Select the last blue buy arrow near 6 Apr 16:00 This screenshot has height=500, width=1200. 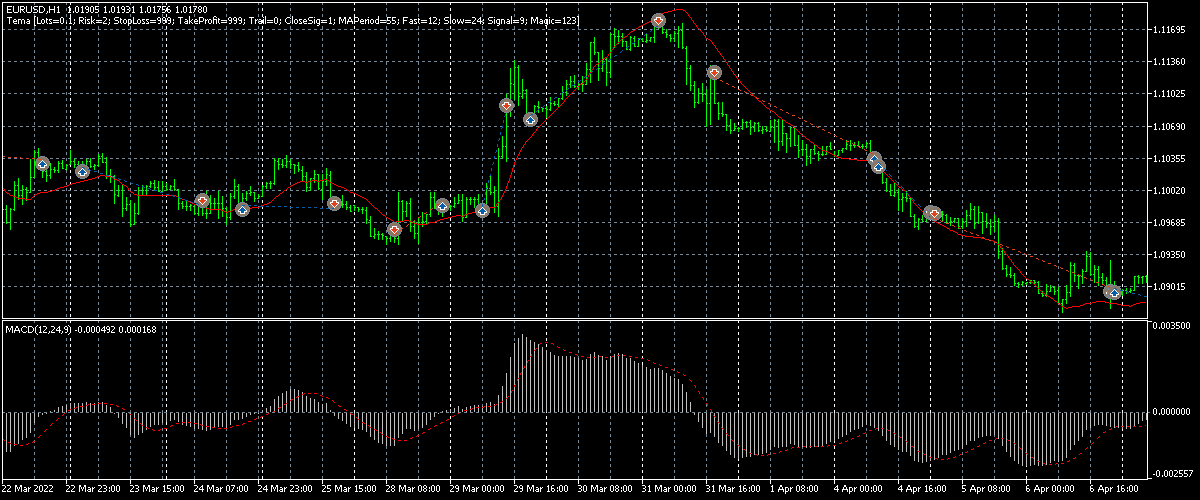click(1113, 292)
